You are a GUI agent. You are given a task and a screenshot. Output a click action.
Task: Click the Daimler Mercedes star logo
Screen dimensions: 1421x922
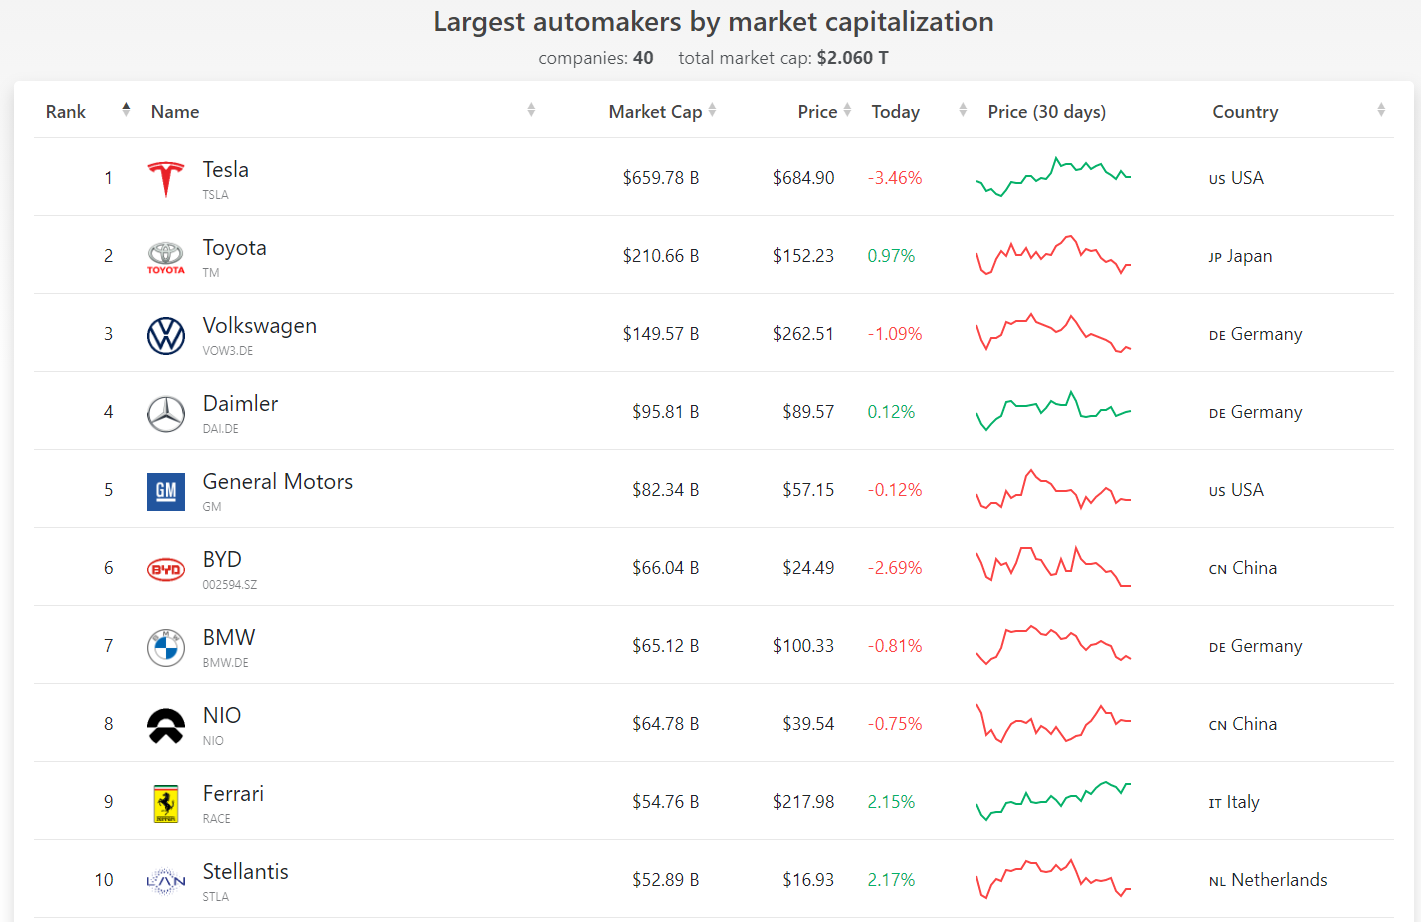166,414
